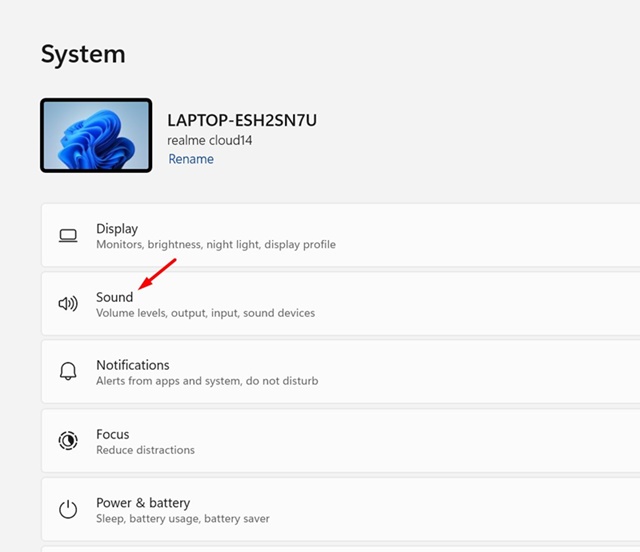
Task: Click the LAPTOP-ESH2SN7U device name
Action: 242,120
